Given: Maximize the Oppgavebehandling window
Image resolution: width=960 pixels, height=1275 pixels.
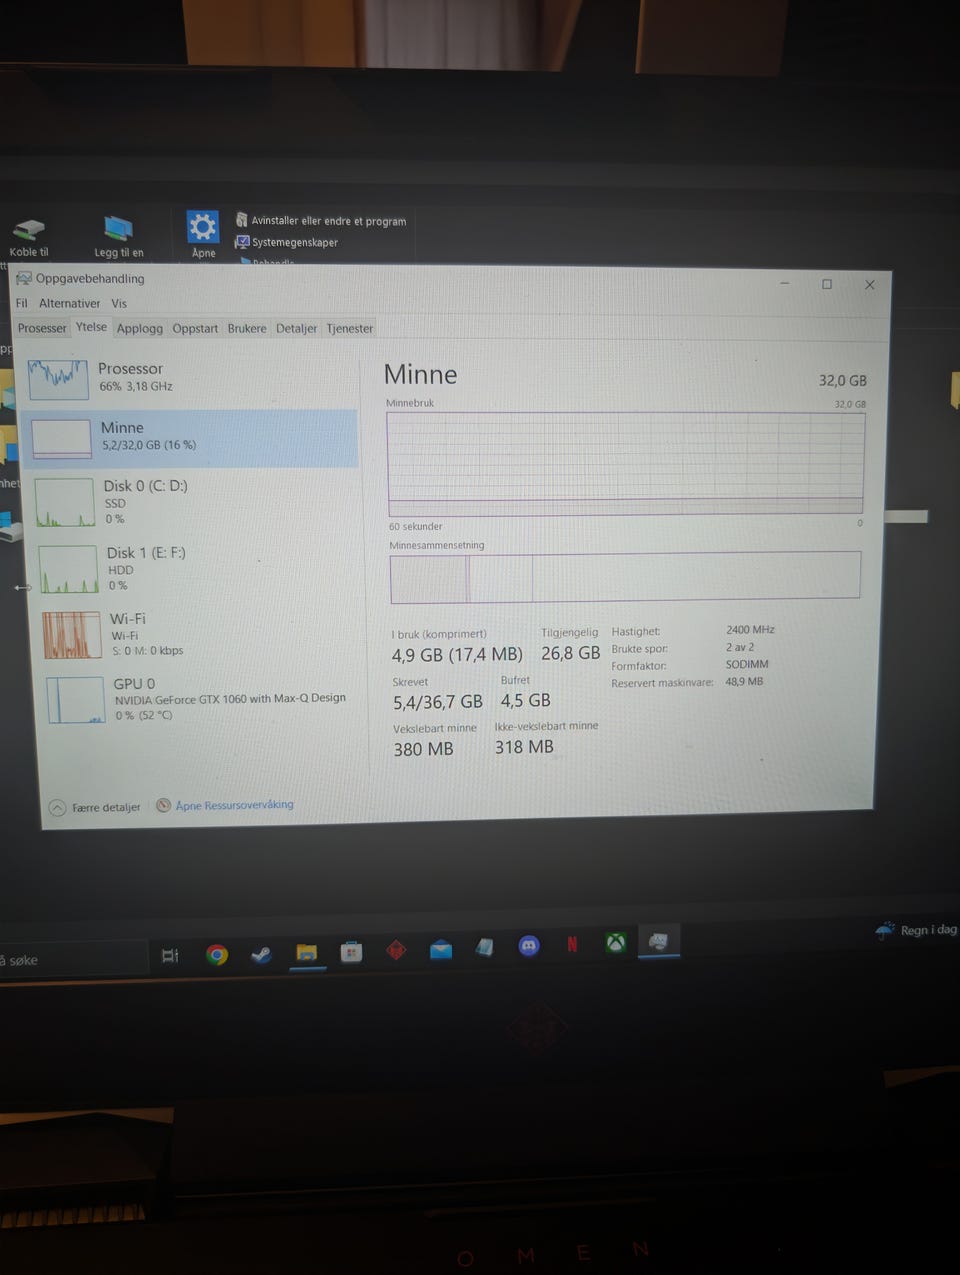Looking at the screenshot, I should 827,284.
